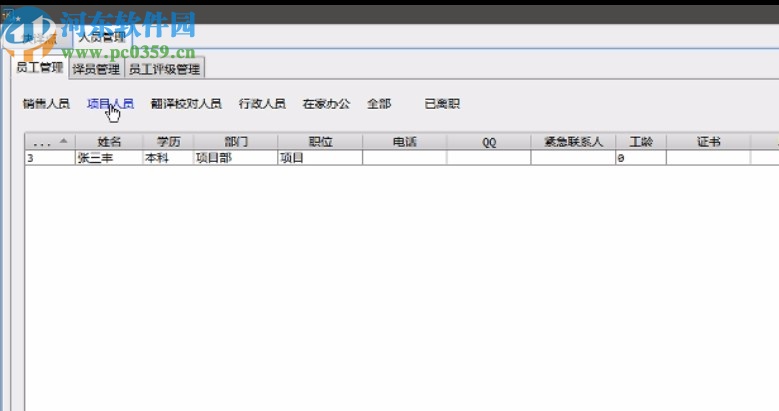
Task: Click the 紧急联系人 column header
Action: 573,142
